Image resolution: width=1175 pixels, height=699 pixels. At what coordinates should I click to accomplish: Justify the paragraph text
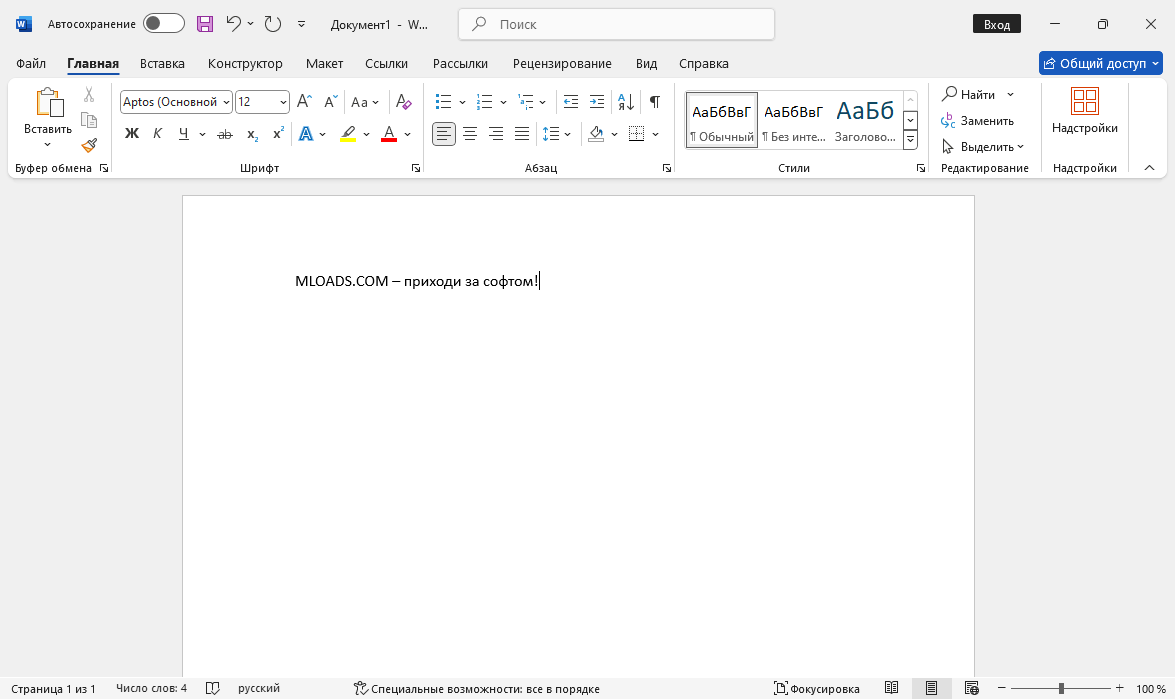point(522,134)
